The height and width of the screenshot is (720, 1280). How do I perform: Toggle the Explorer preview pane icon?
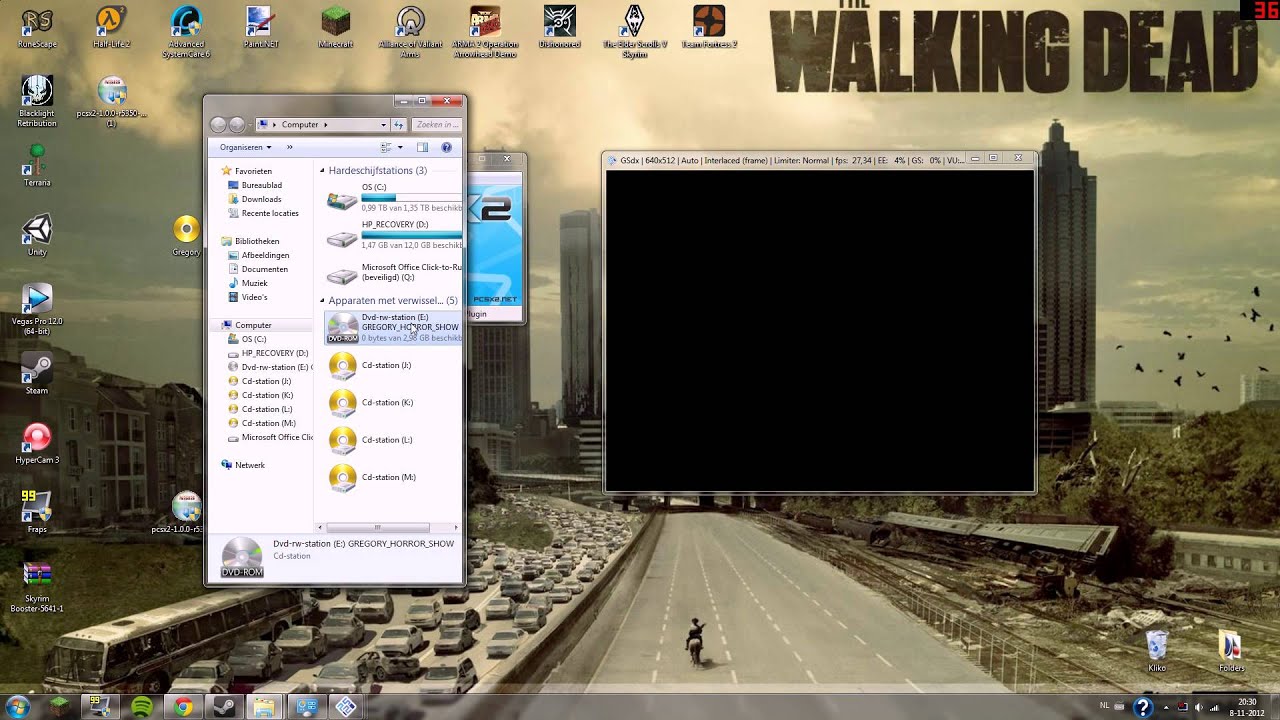tap(422, 147)
